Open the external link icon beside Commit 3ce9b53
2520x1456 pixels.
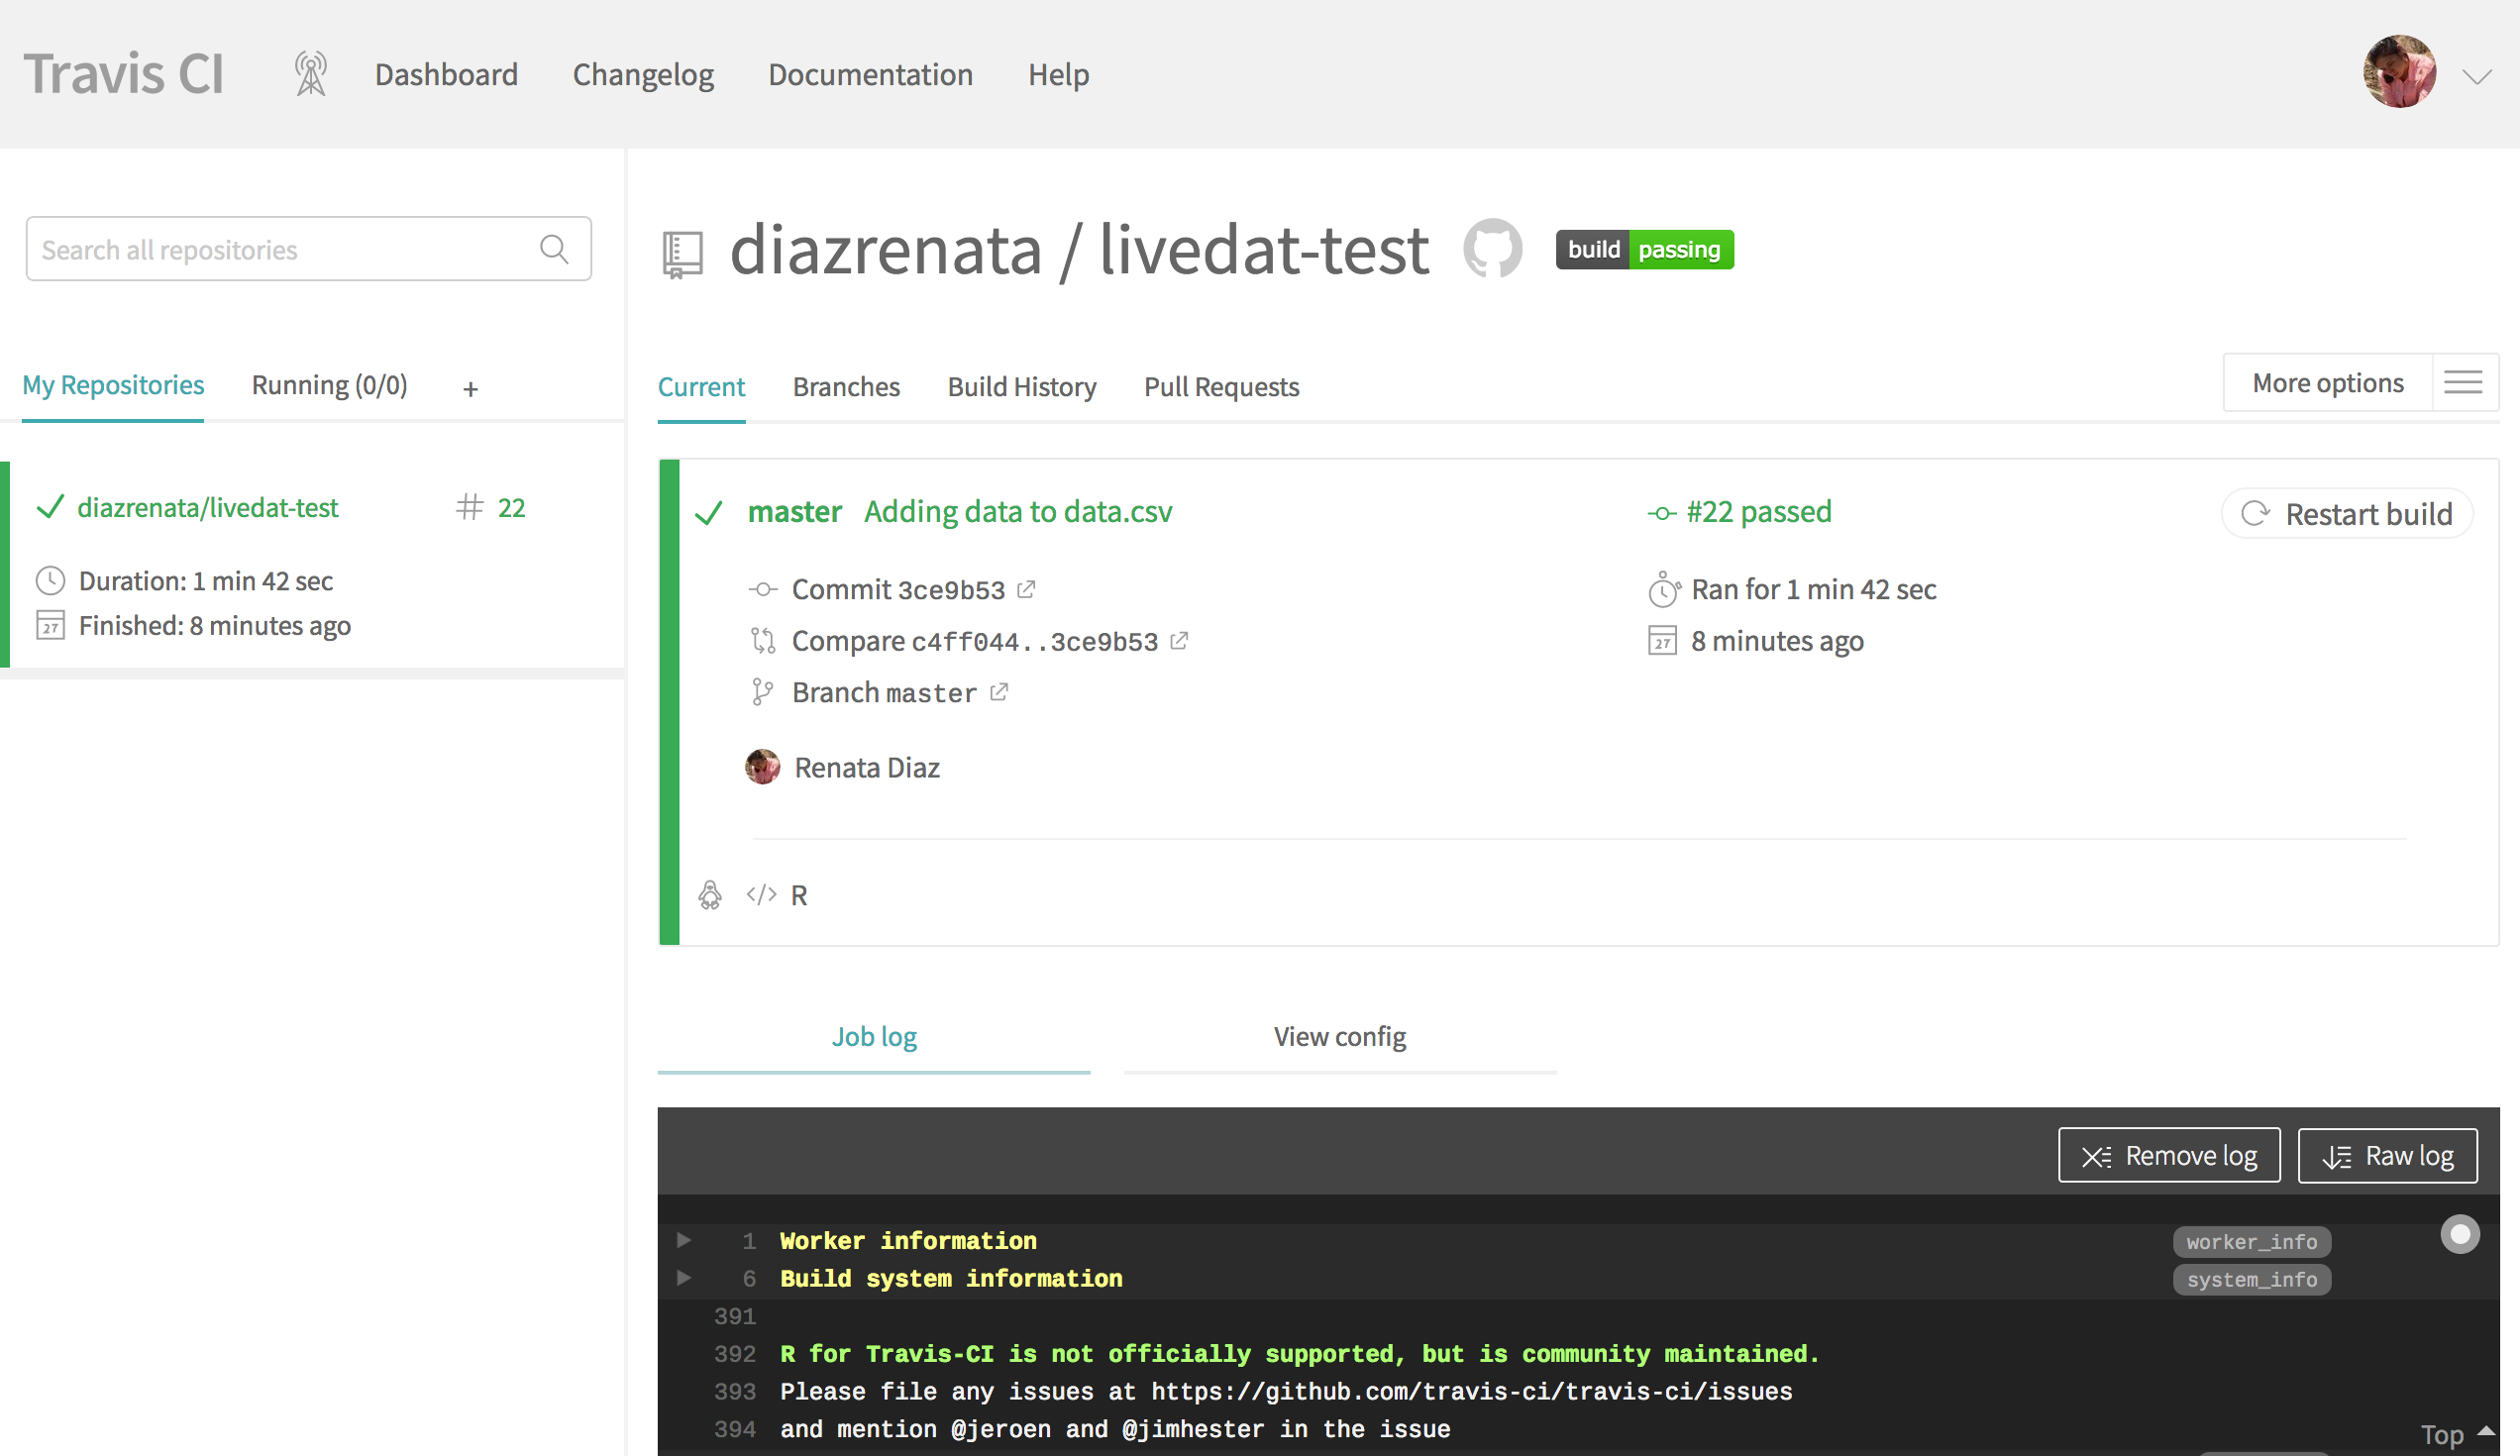tap(1026, 589)
